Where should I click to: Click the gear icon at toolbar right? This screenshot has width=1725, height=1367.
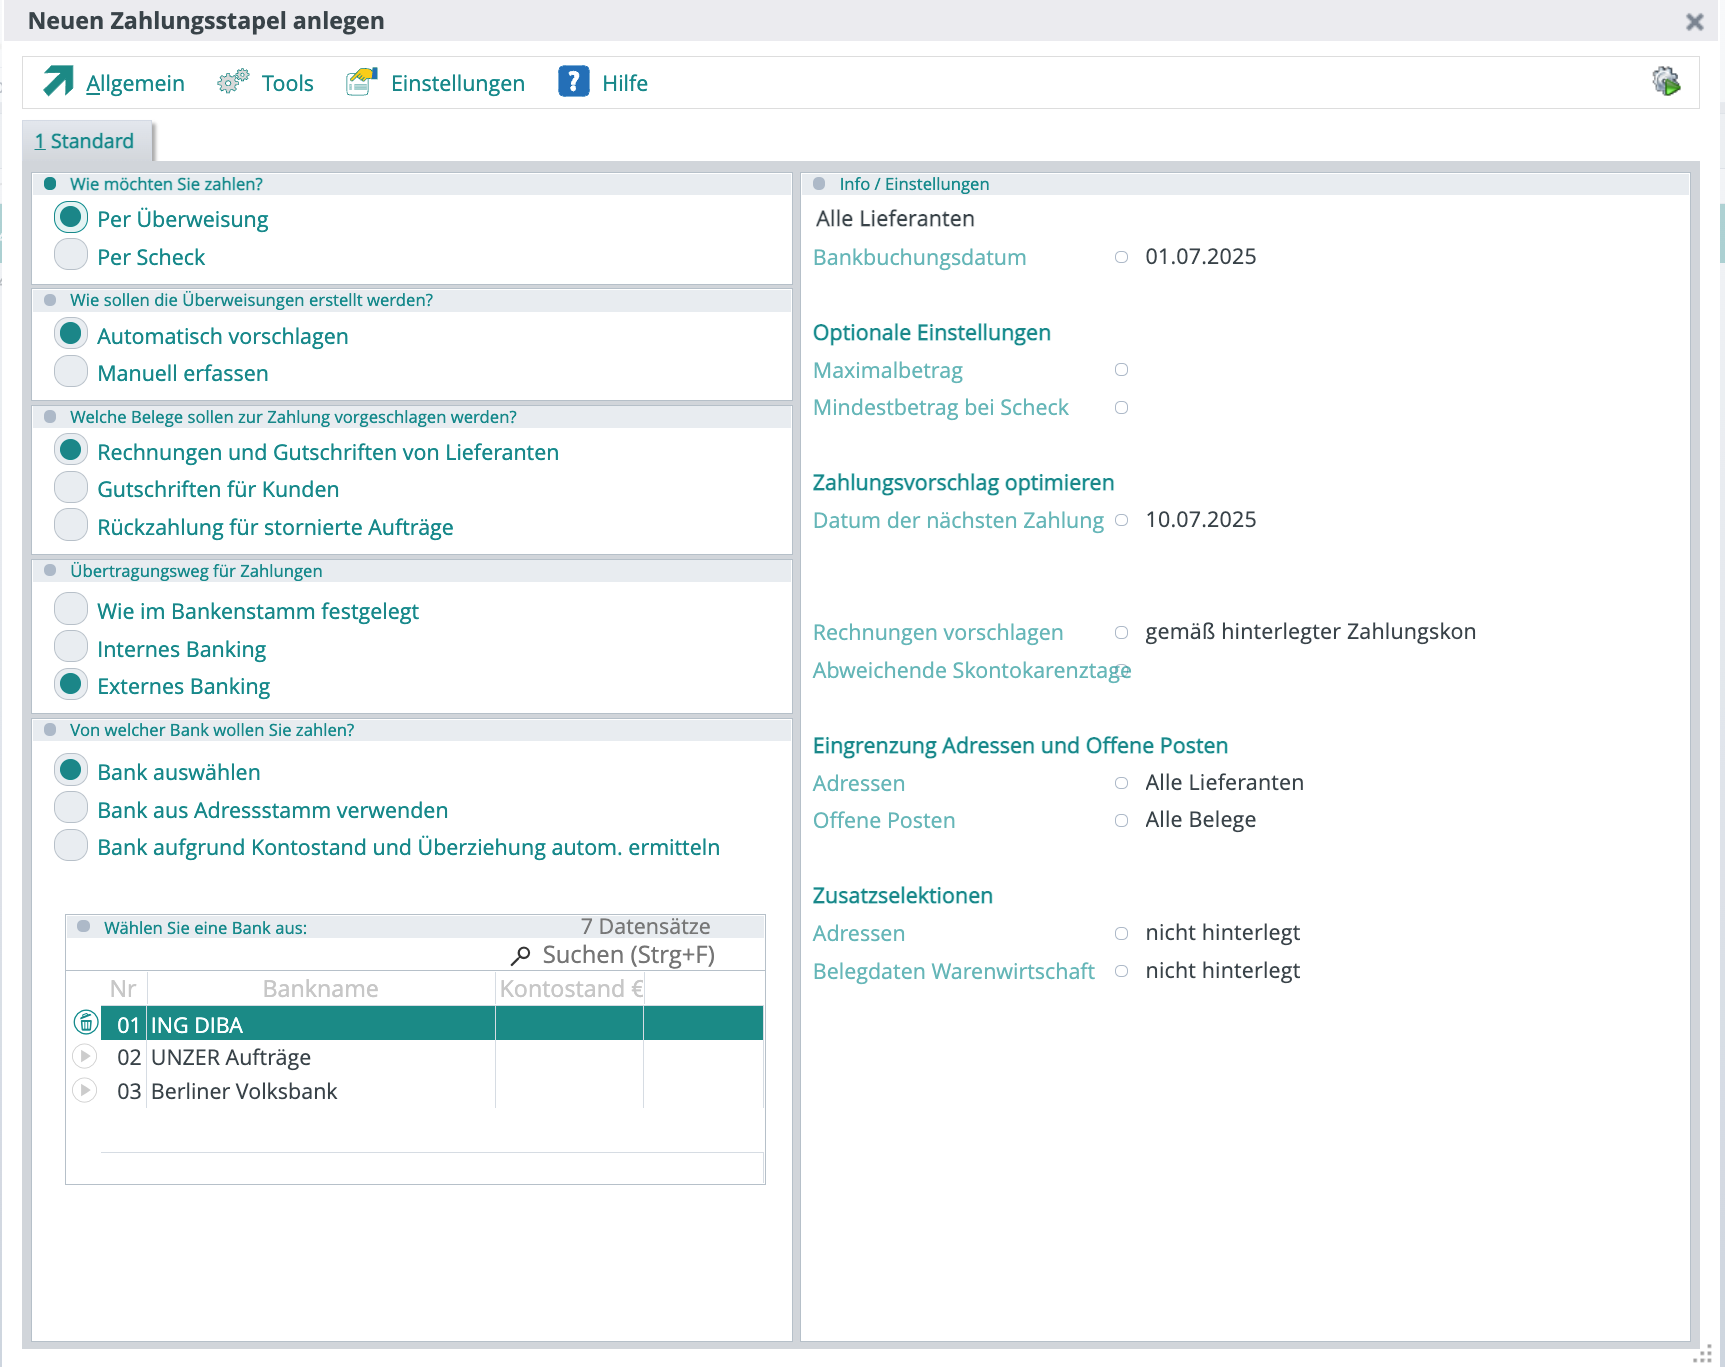pyautogui.click(x=1666, y=81)
